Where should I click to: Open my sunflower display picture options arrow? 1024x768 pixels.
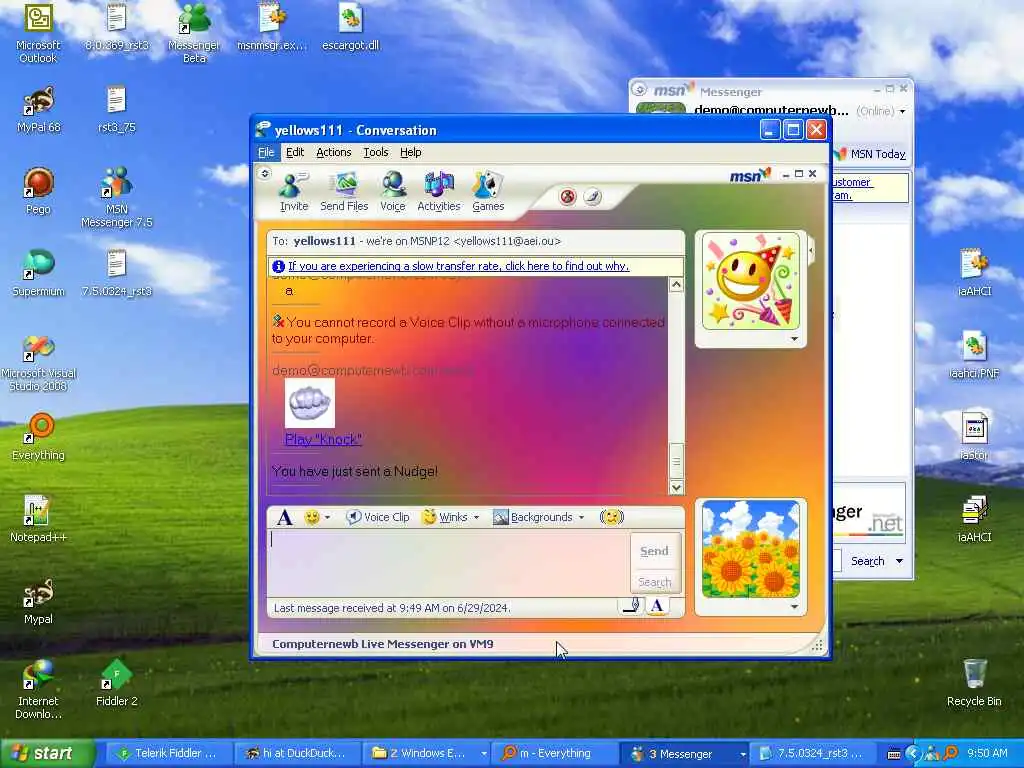[x=794, y=607]
